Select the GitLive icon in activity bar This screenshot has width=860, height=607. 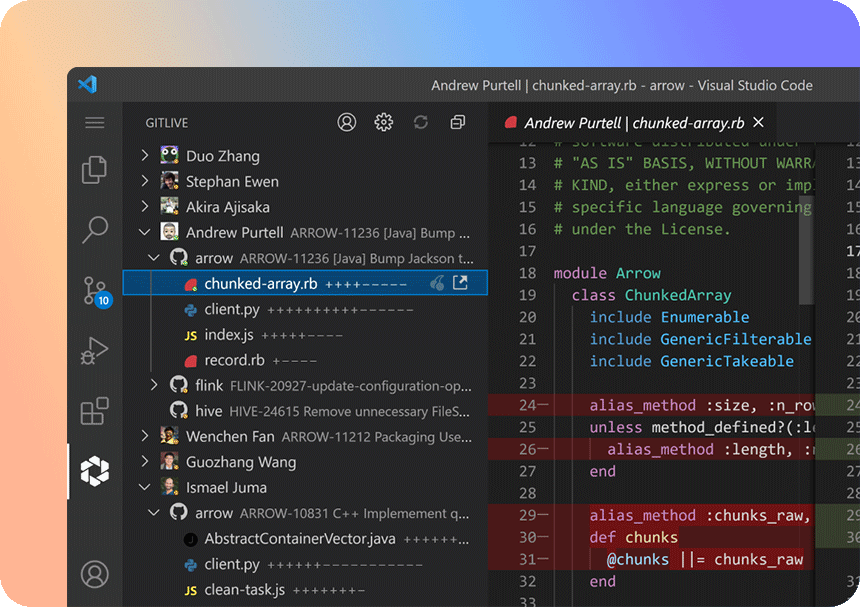(x=95, y=471)
